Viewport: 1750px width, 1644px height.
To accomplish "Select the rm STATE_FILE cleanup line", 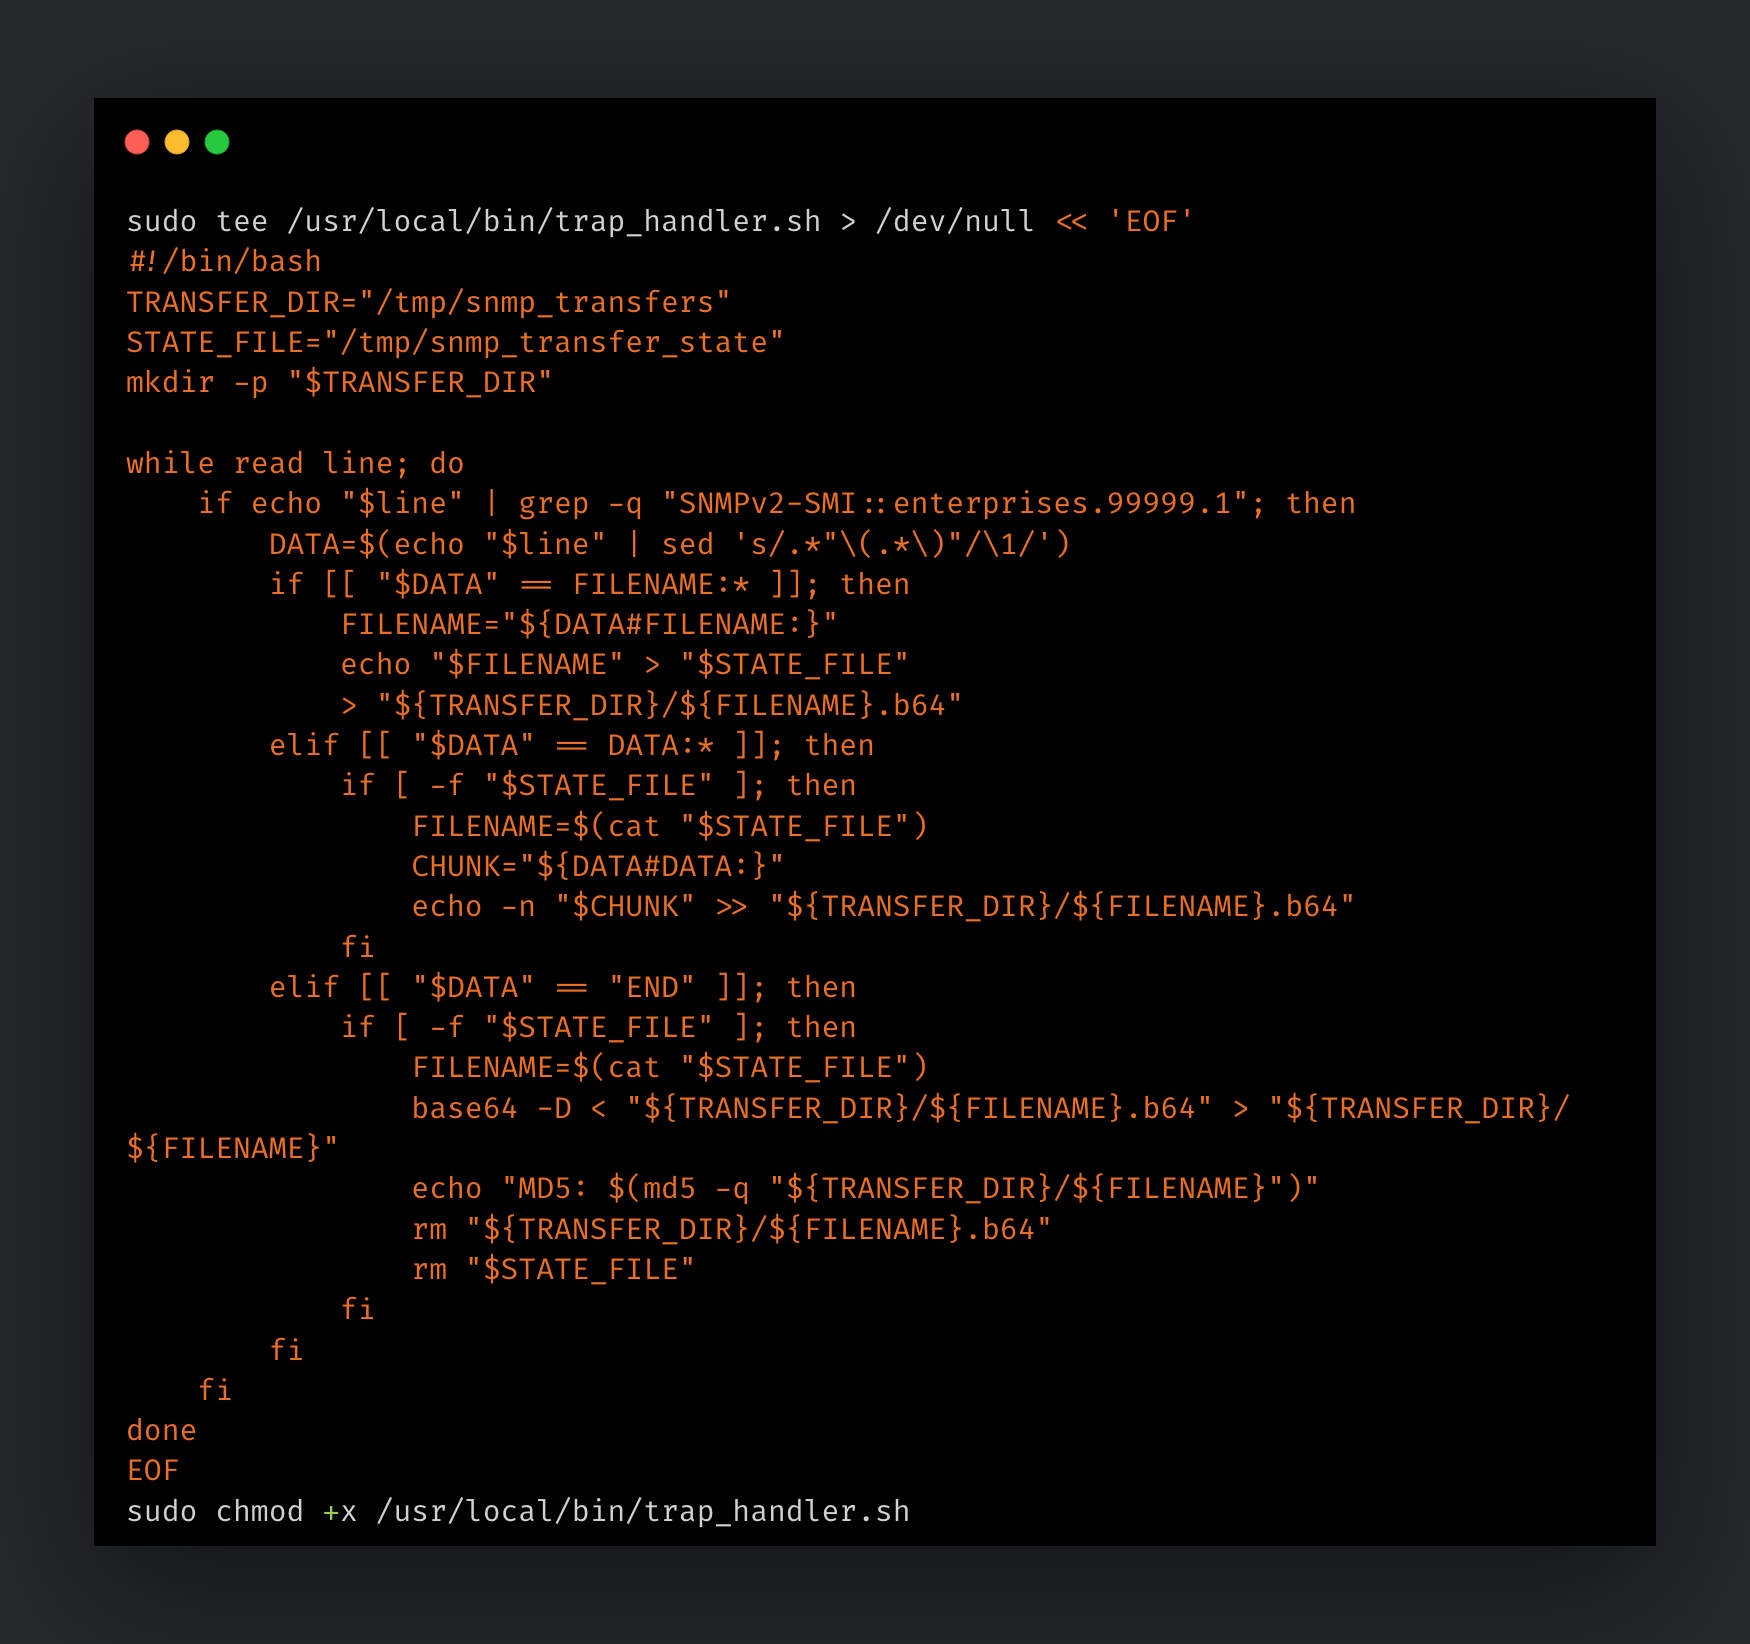I will tap(553, 1268).
